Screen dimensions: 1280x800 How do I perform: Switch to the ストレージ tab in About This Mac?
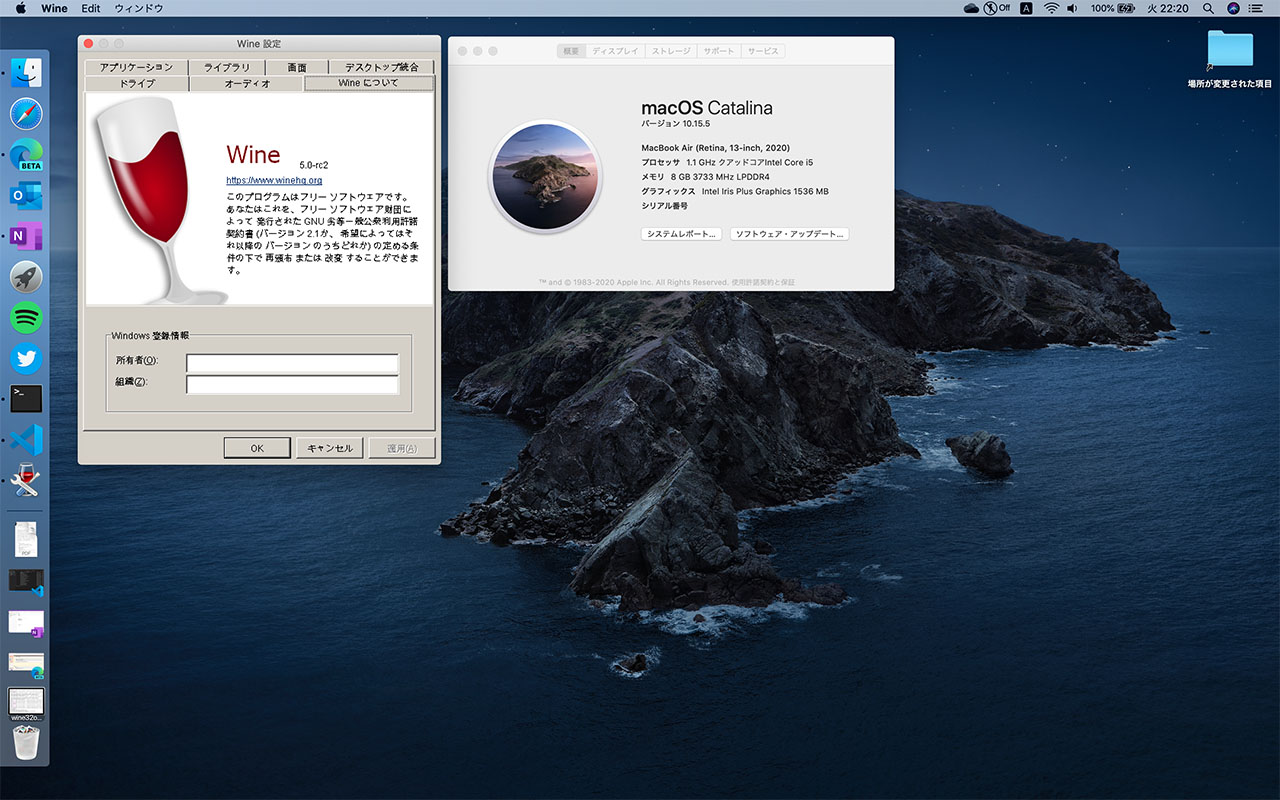click(671, 51)
